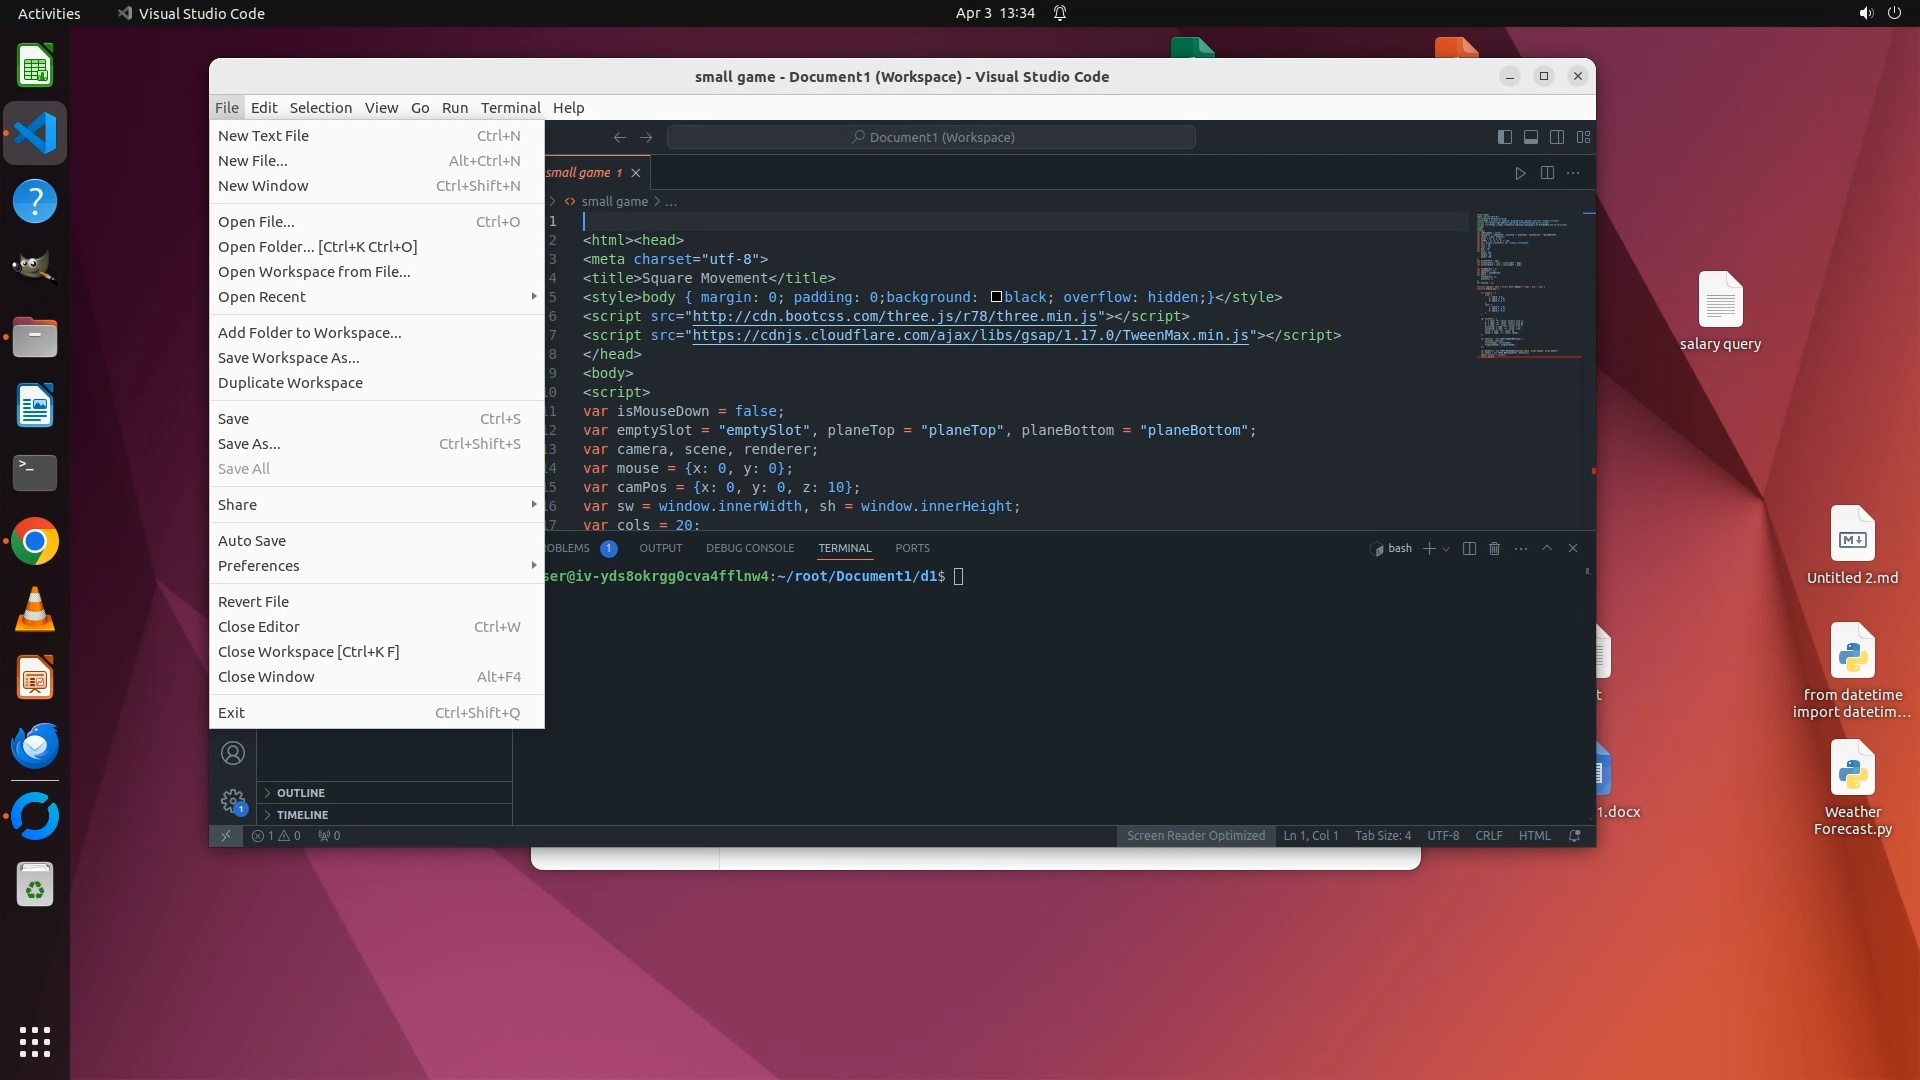Screen dimensions: 1920x1080
Task: Toggle the Auto Save option
Action: [252, 540]
